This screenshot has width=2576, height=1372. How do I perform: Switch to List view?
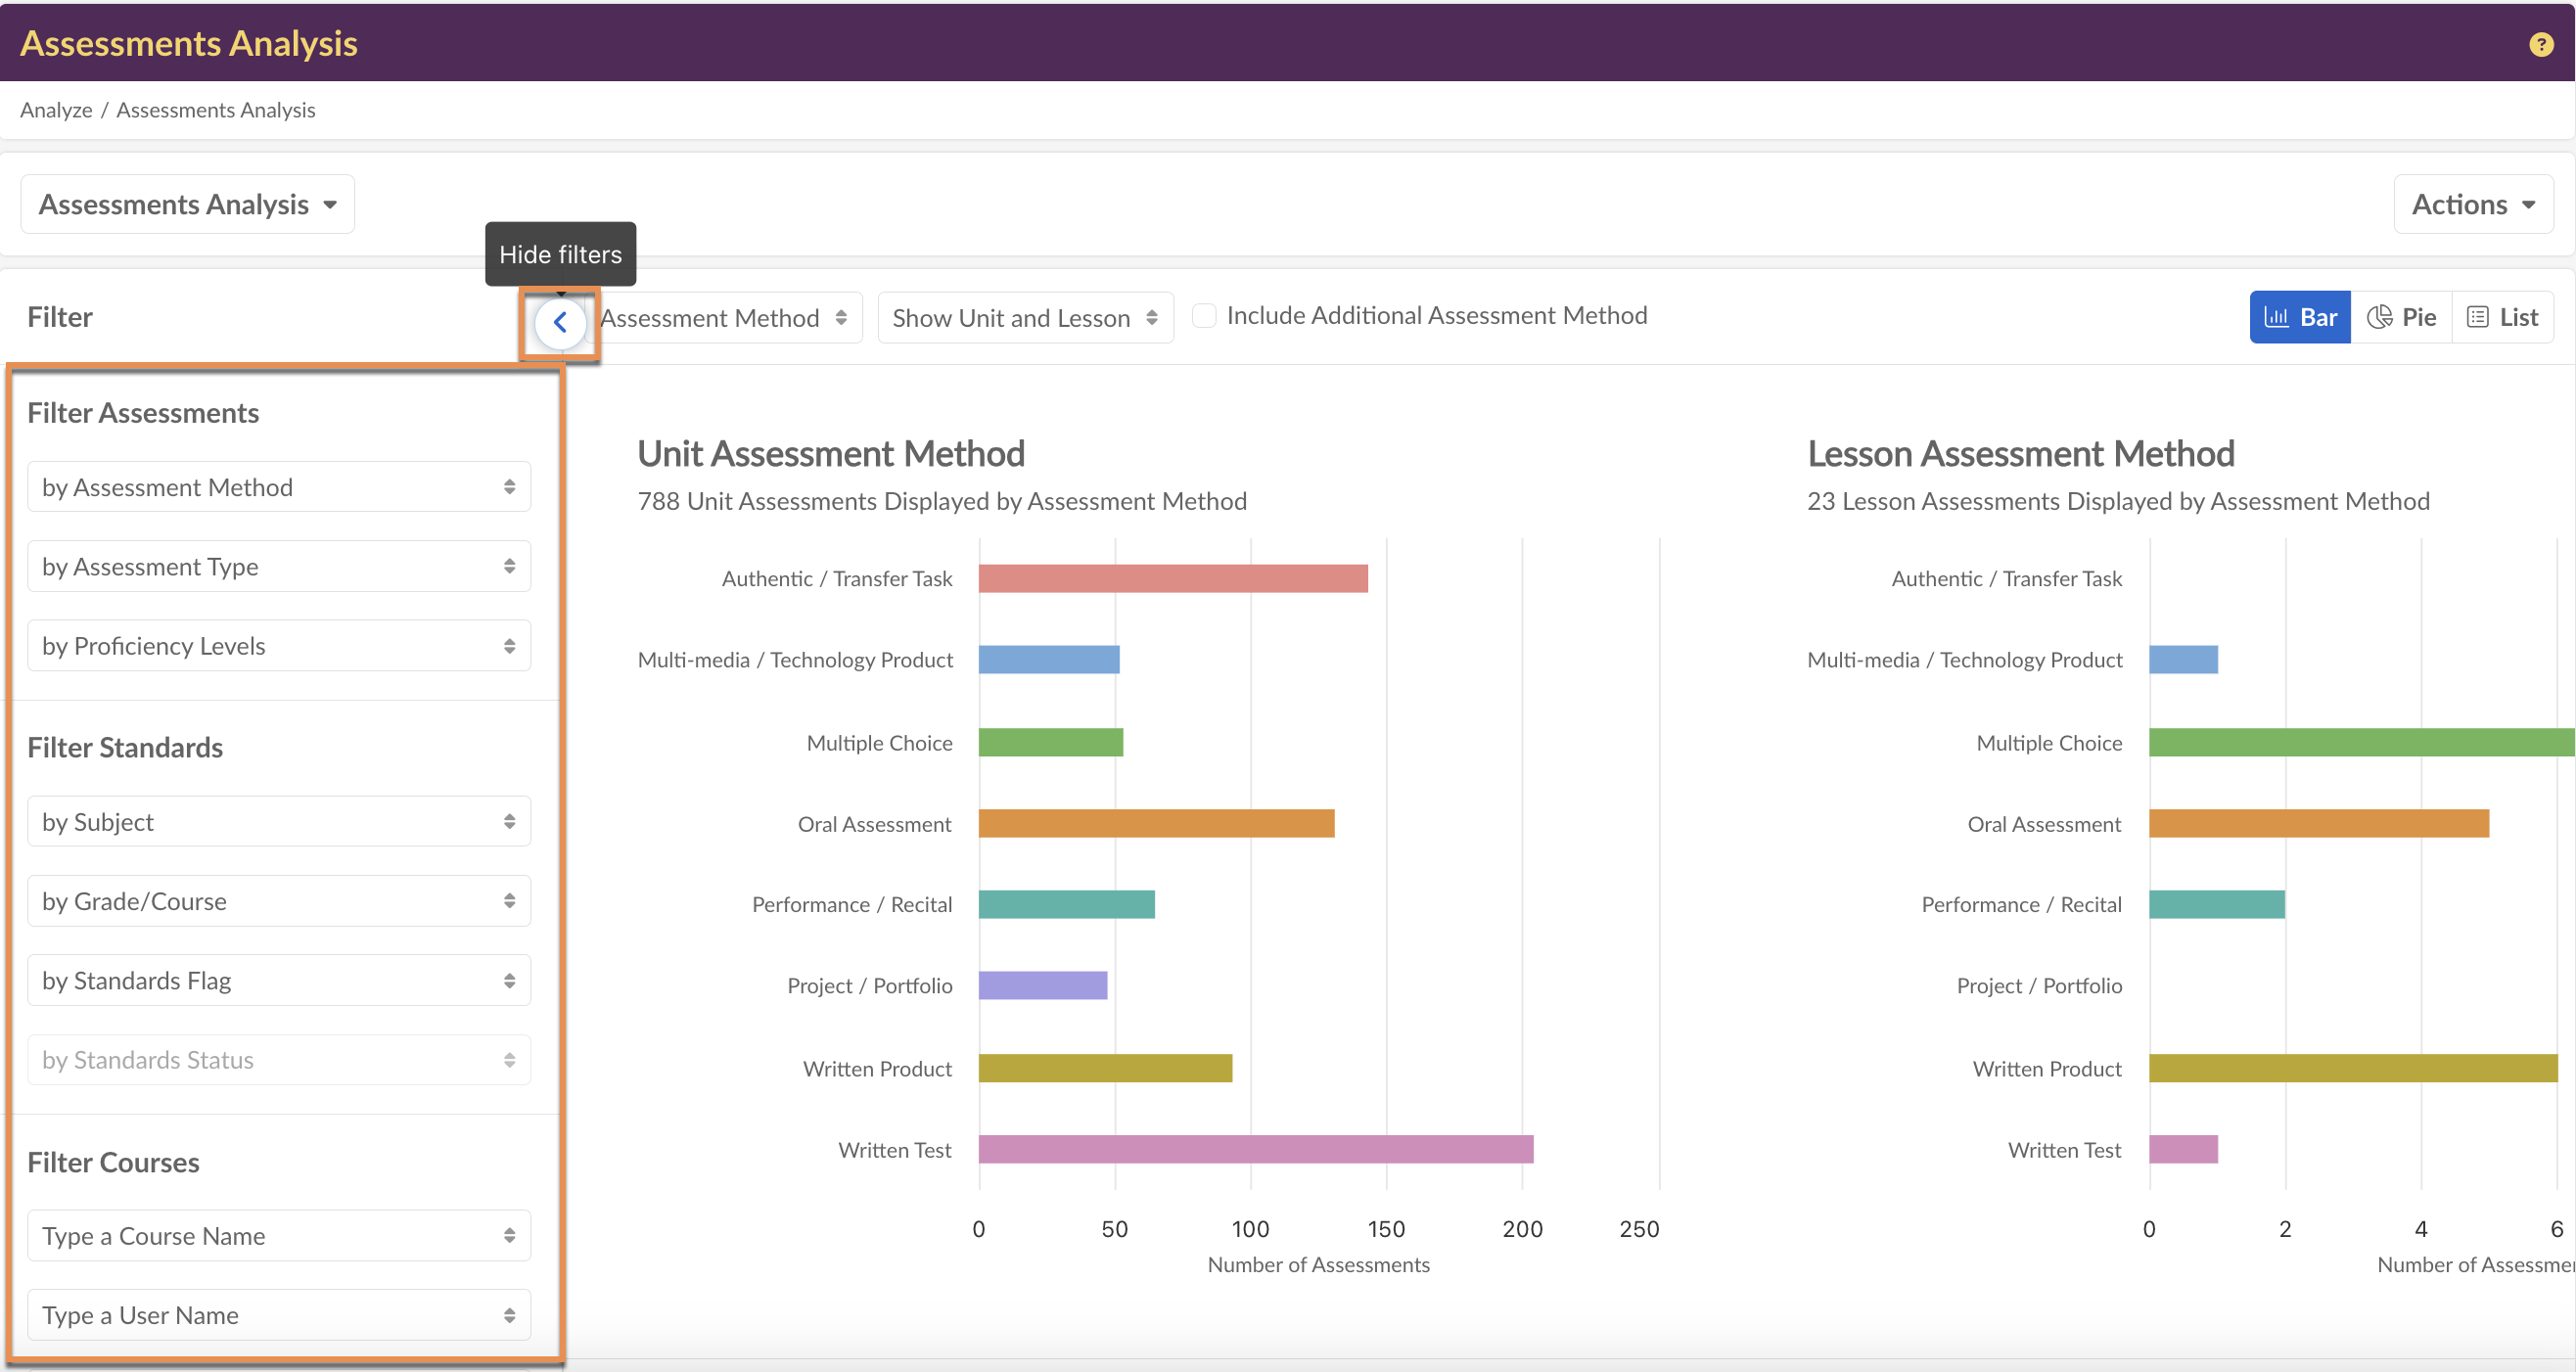pos(2502,317)
